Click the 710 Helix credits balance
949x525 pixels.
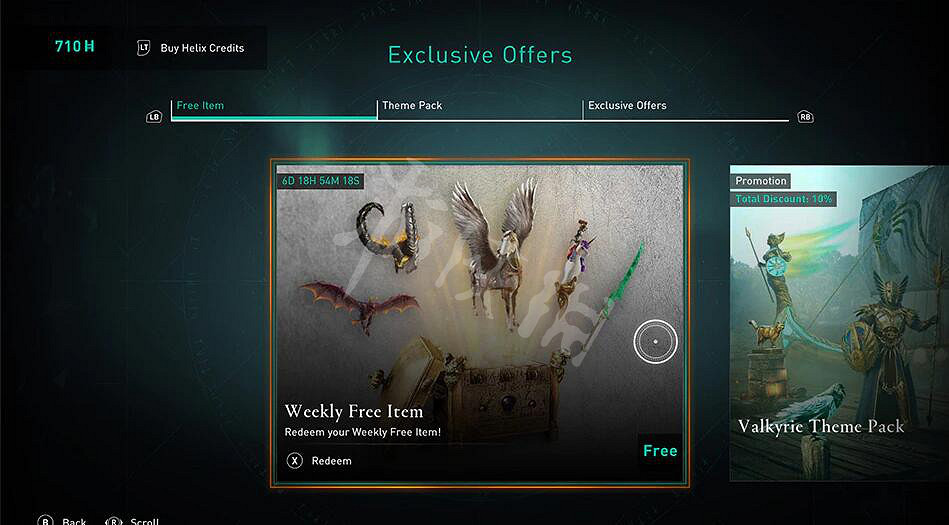pyautogui.click(x=75, y=46)
